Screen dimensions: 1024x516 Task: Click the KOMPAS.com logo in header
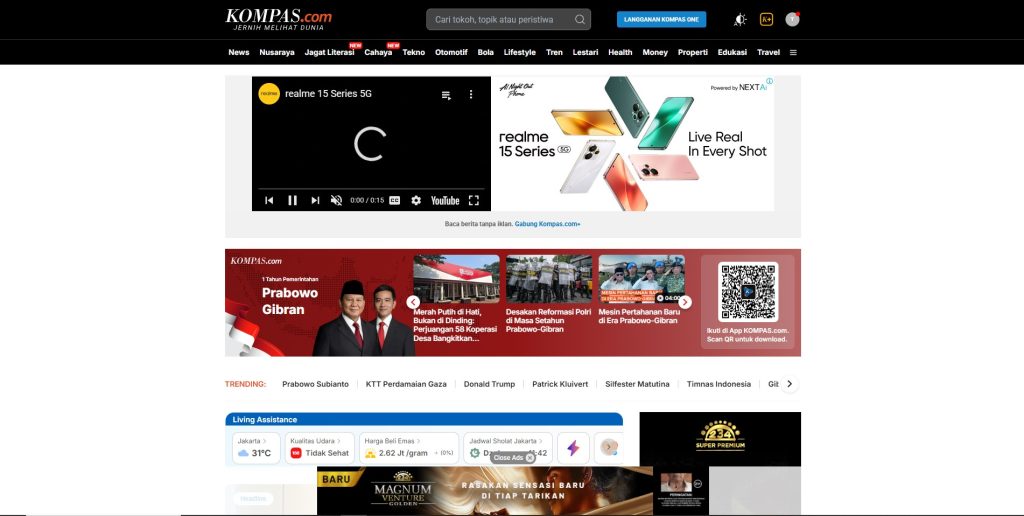278,20
